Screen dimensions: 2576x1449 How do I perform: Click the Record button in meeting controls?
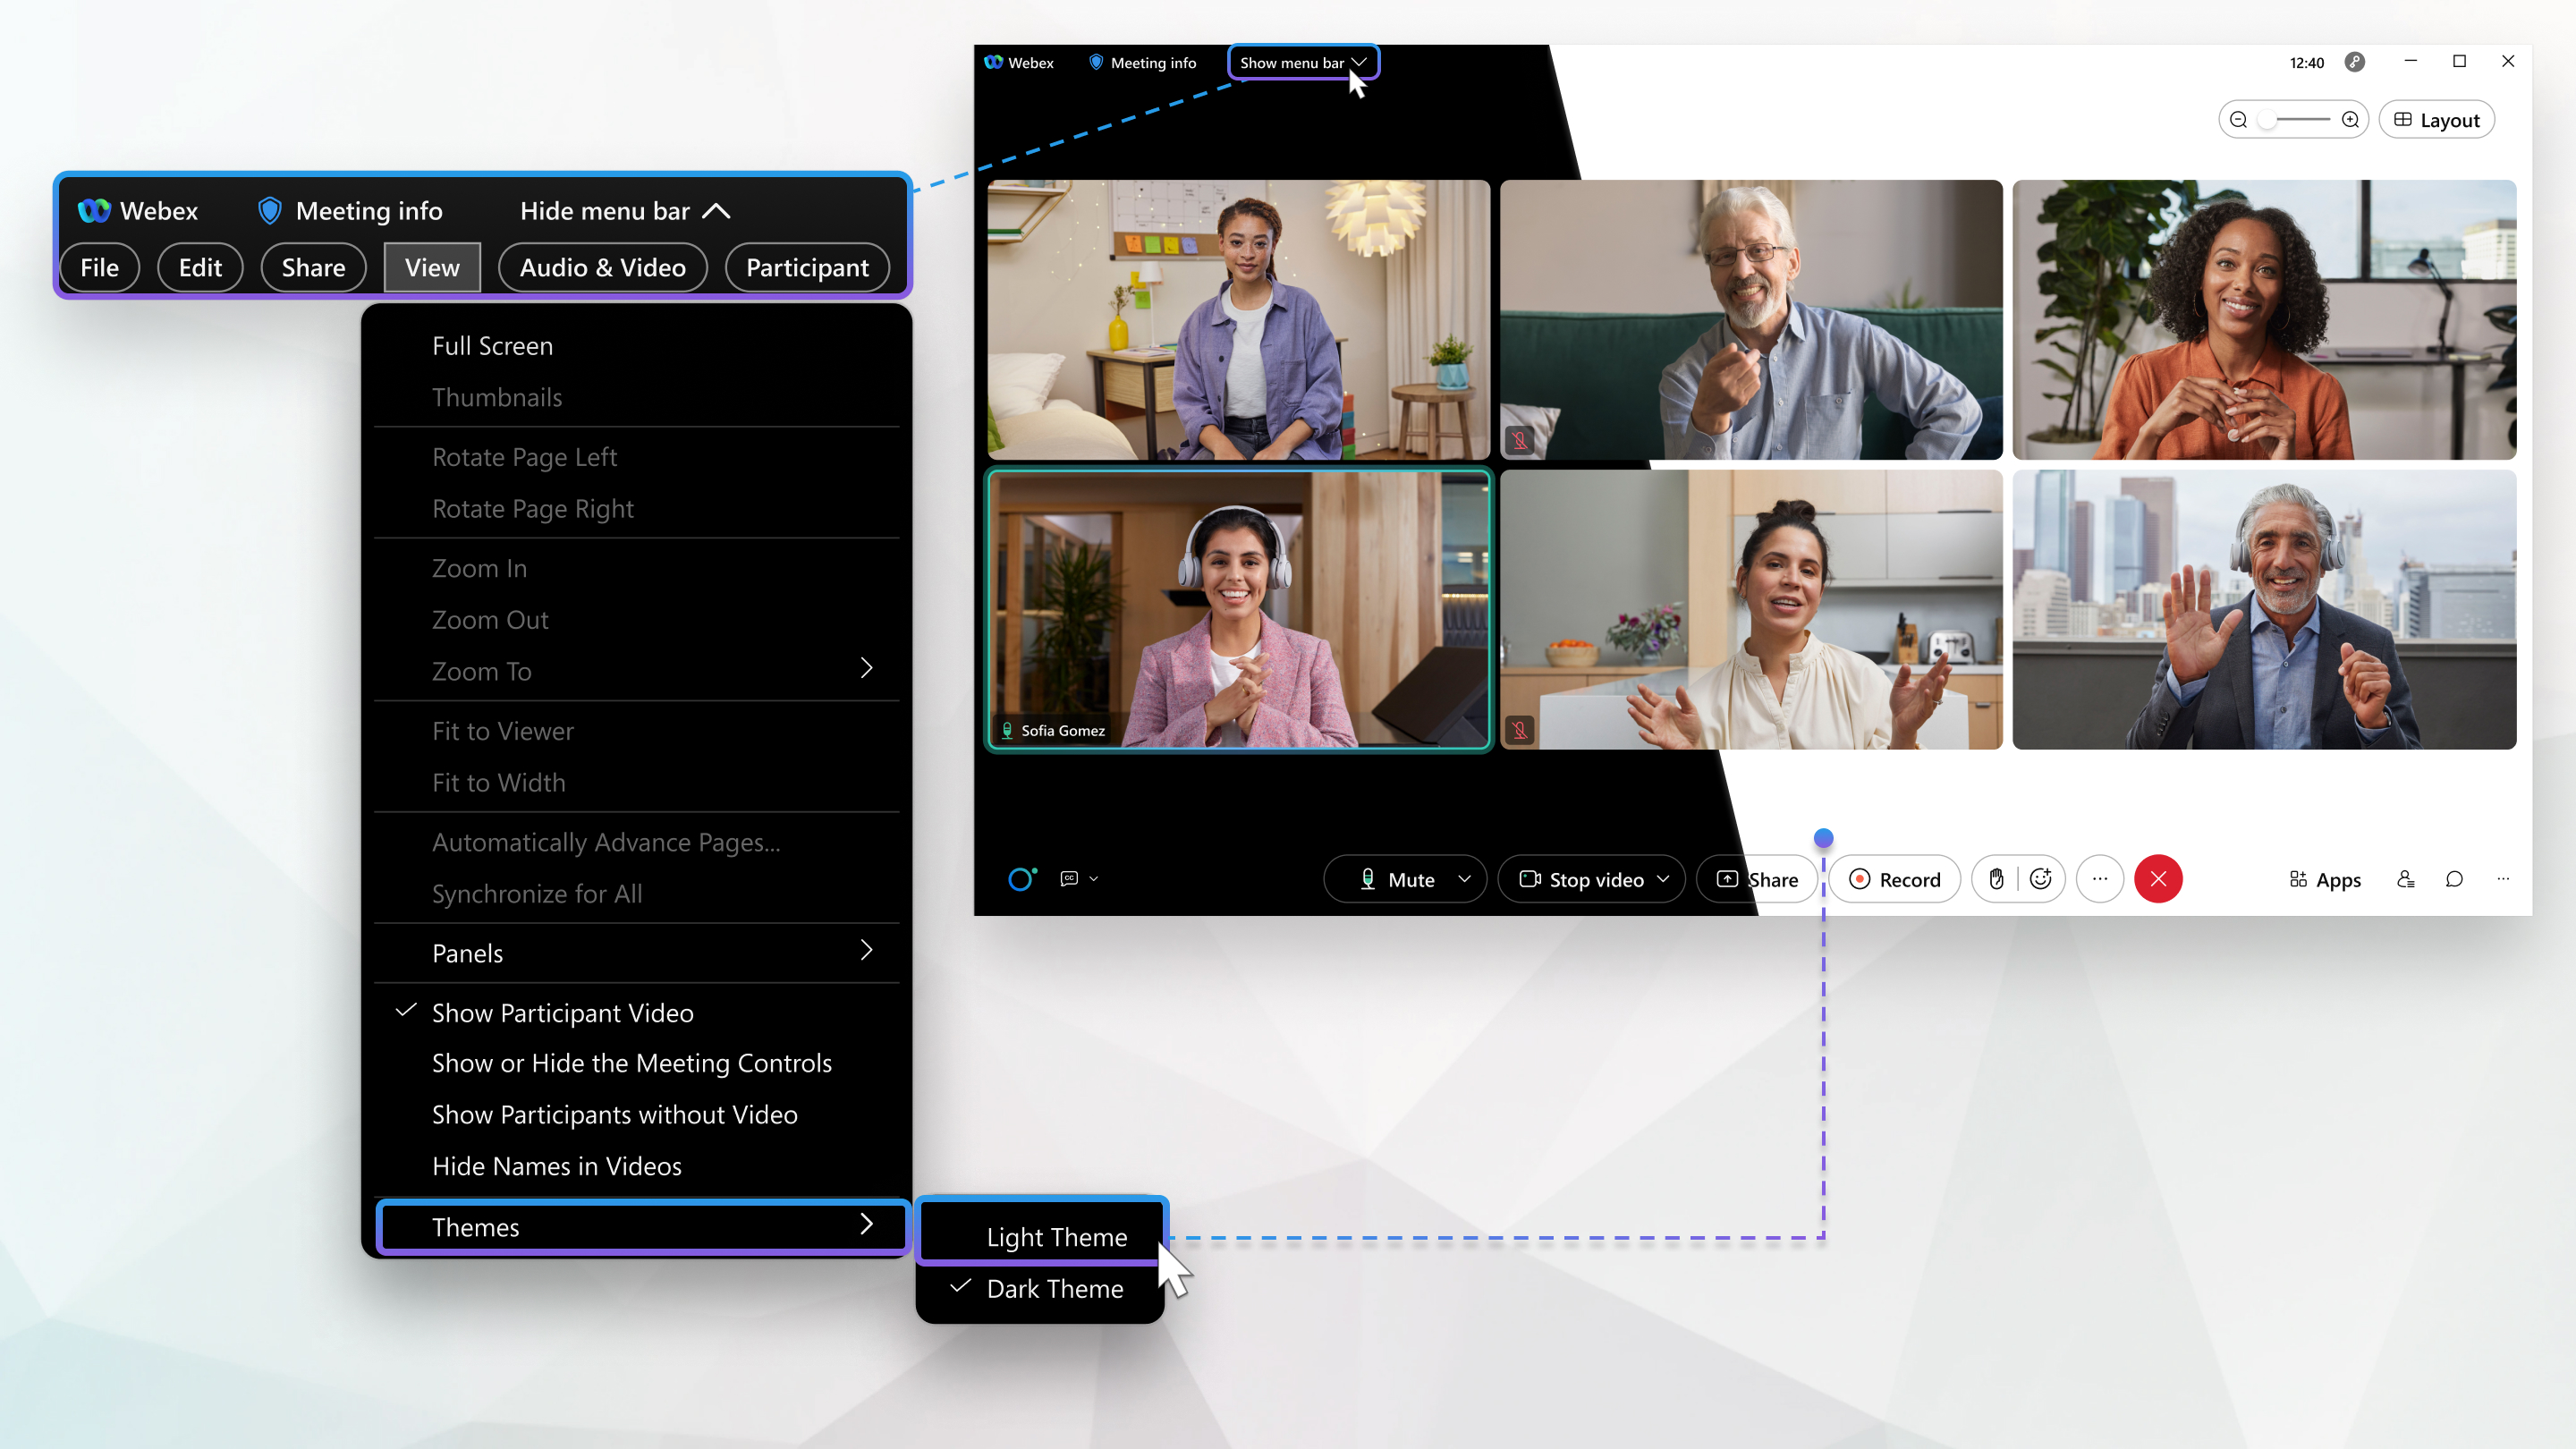coord(1894,879)
